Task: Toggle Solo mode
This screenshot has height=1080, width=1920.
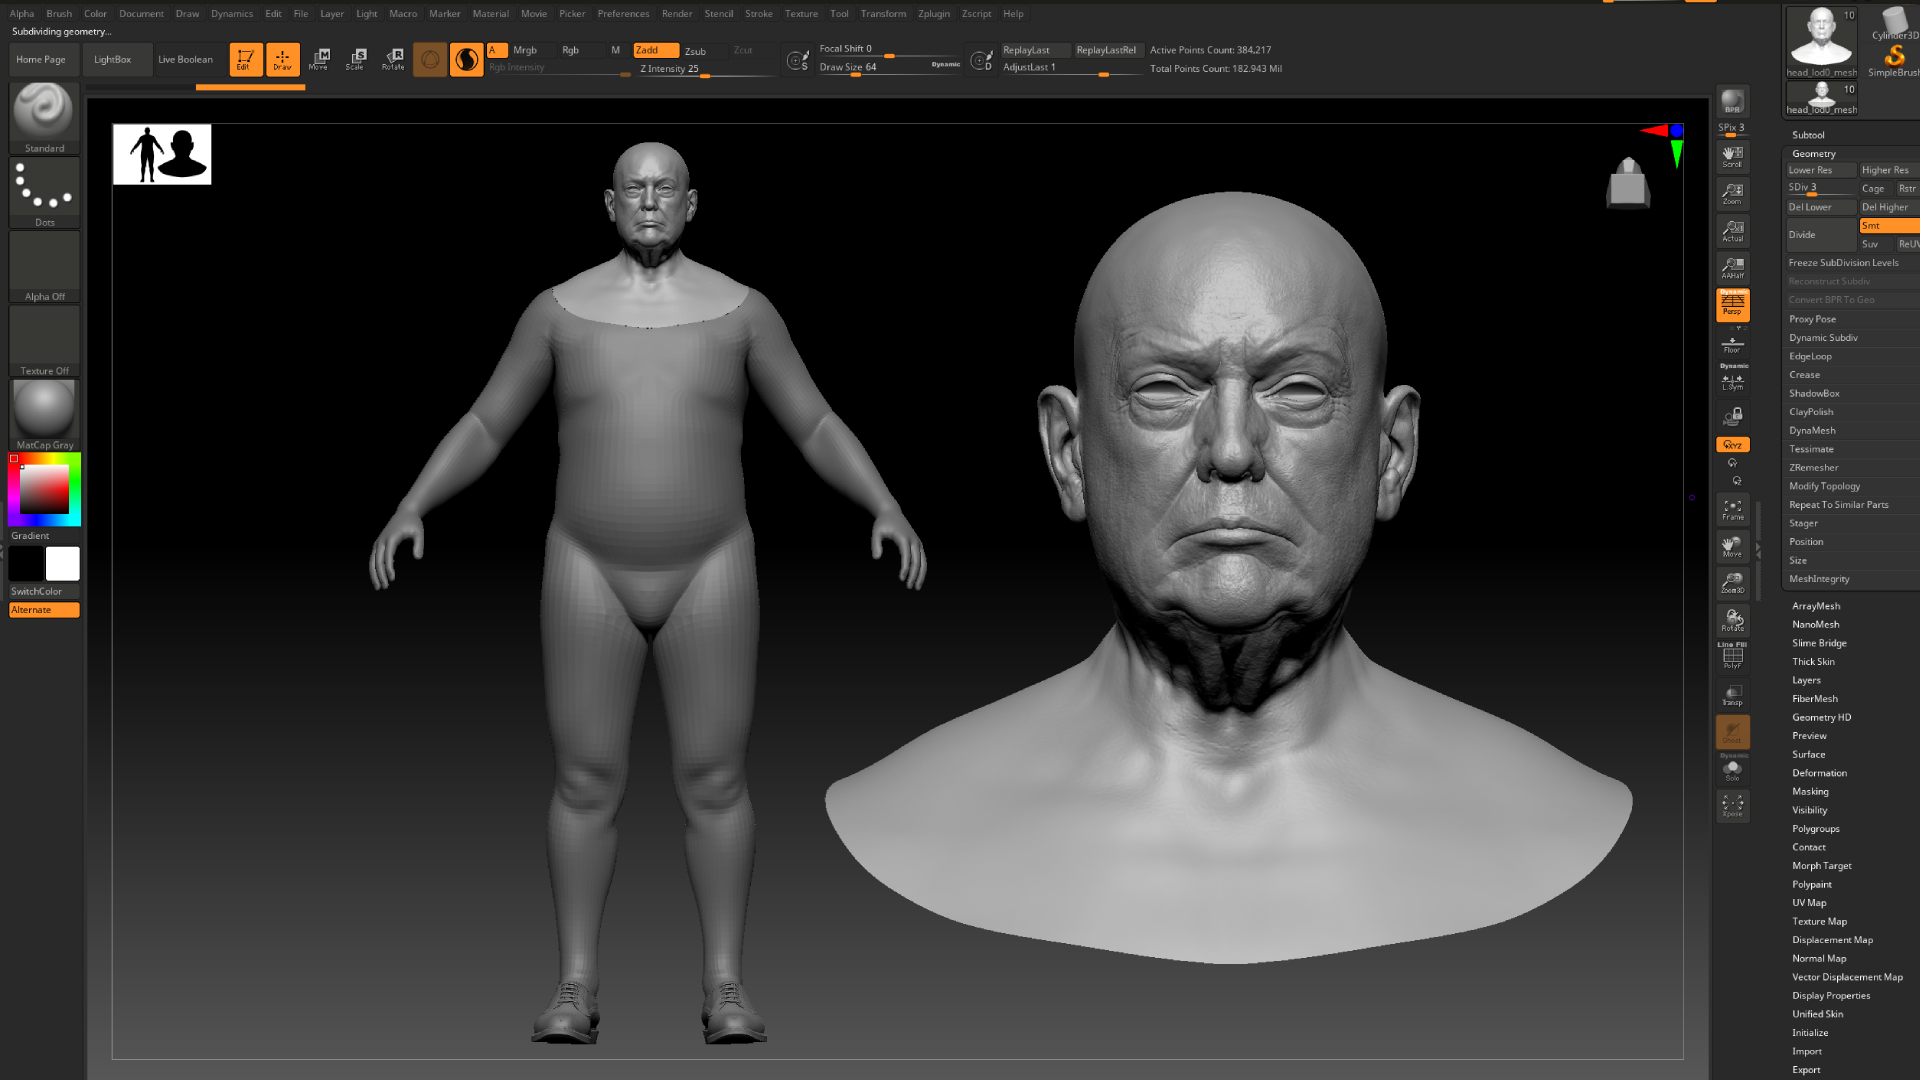Action: (1732, 770)
